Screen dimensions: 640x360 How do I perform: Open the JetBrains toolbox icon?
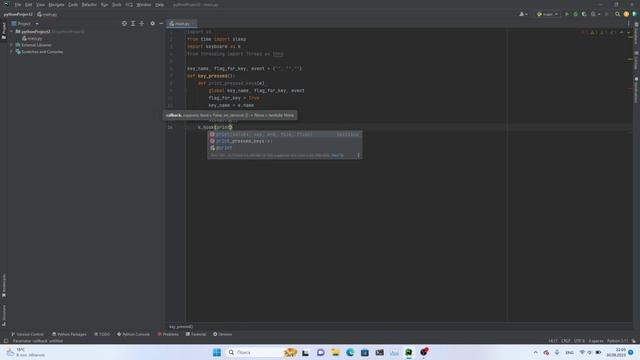pos(634,14)
